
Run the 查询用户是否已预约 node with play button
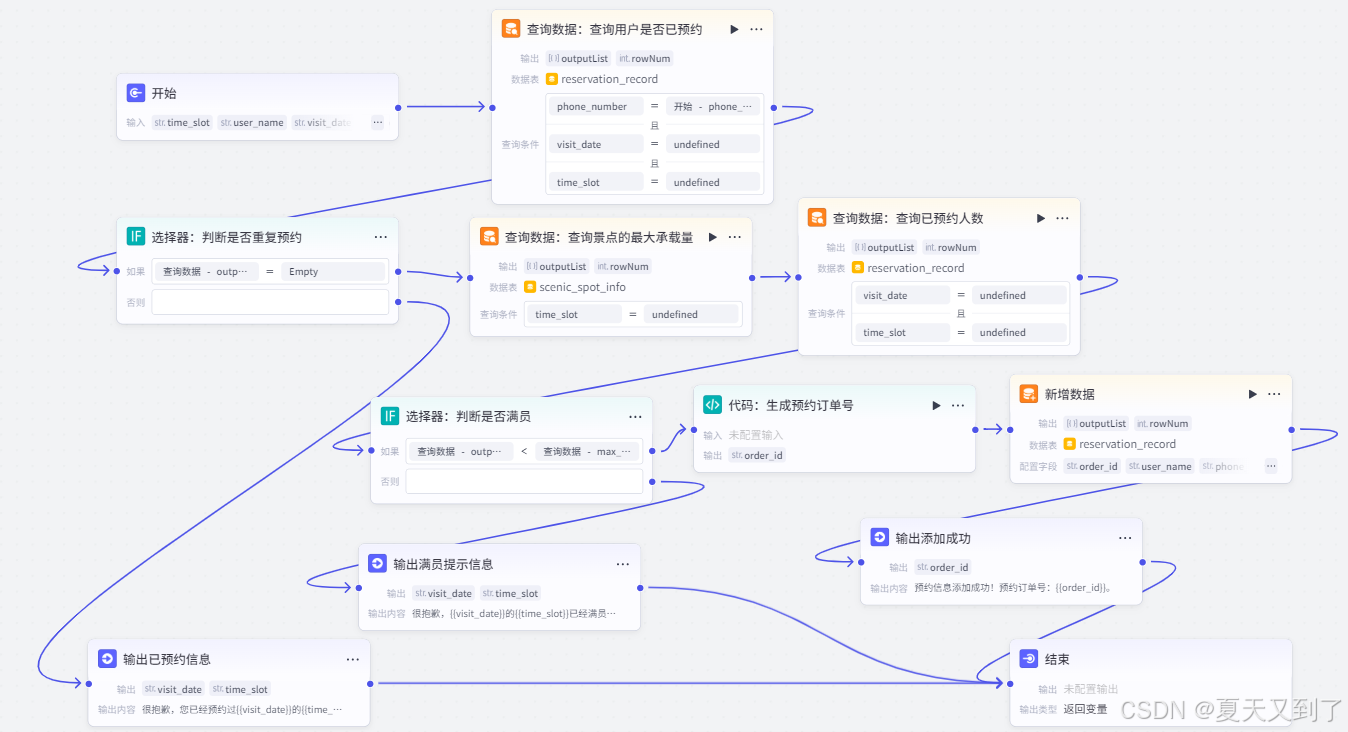click(x=734, y=29)
